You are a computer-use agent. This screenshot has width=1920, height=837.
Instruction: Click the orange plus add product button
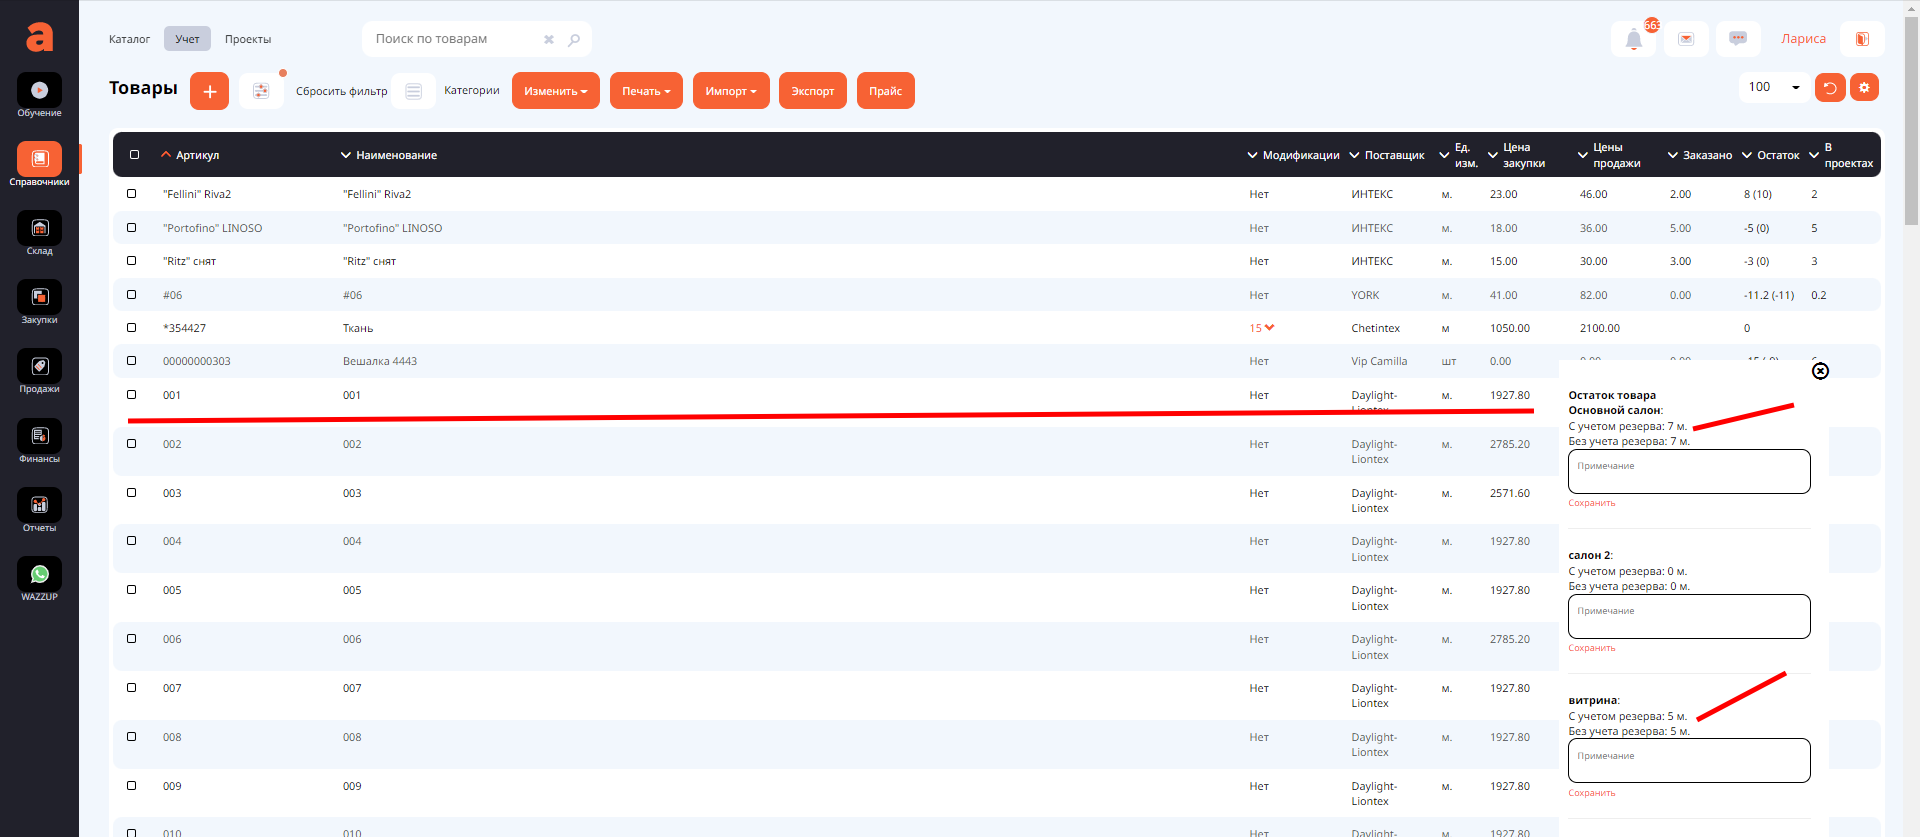[x=209, y=91]
